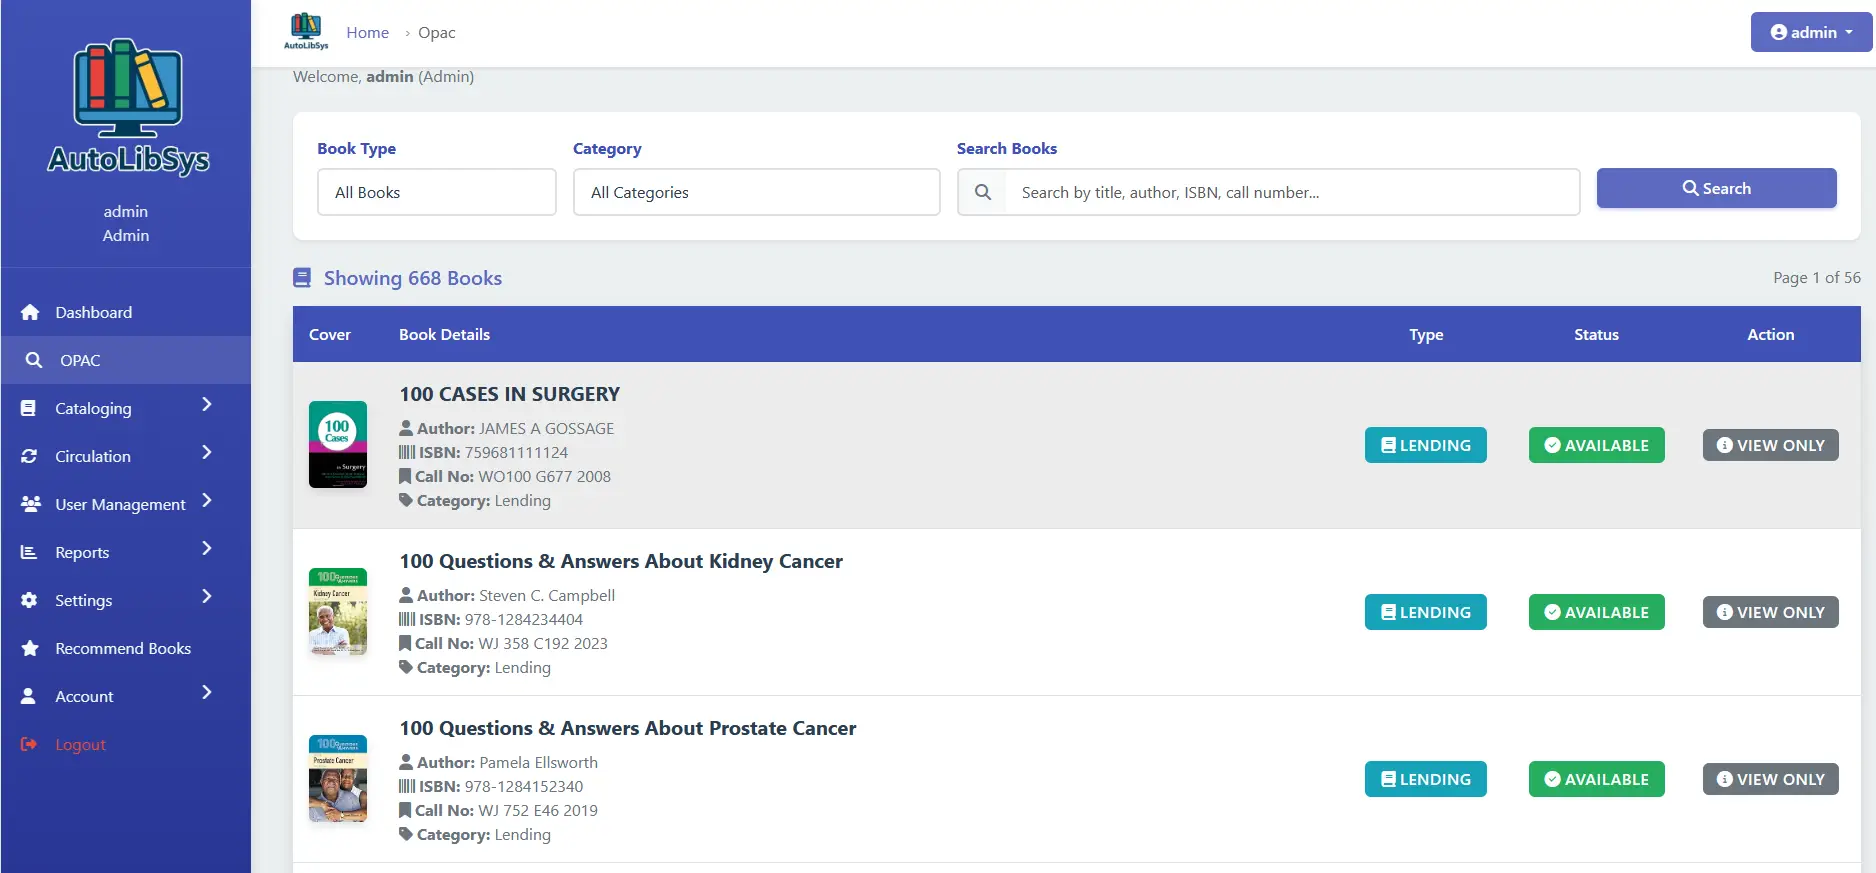Viewport: 1876px width, 873px height.
Task: Open the Account menu item
Action: [84, 696]
